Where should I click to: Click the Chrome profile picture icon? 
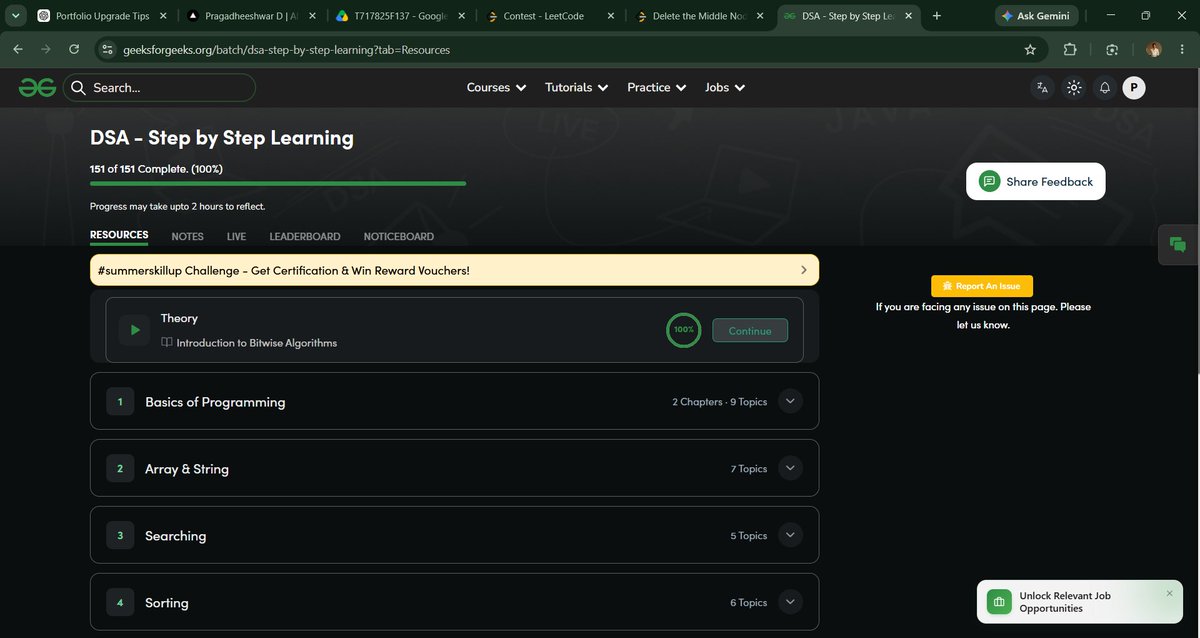point(1154,49)
